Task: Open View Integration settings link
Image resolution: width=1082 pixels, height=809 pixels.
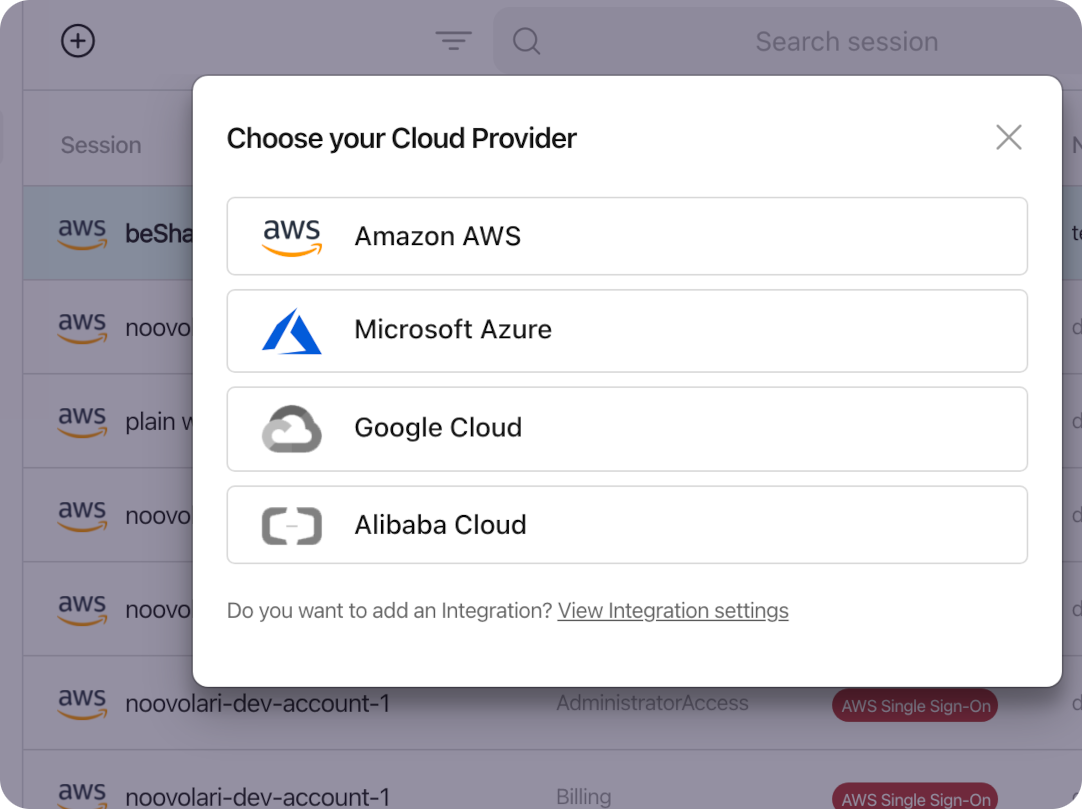Action: point(673,610)
